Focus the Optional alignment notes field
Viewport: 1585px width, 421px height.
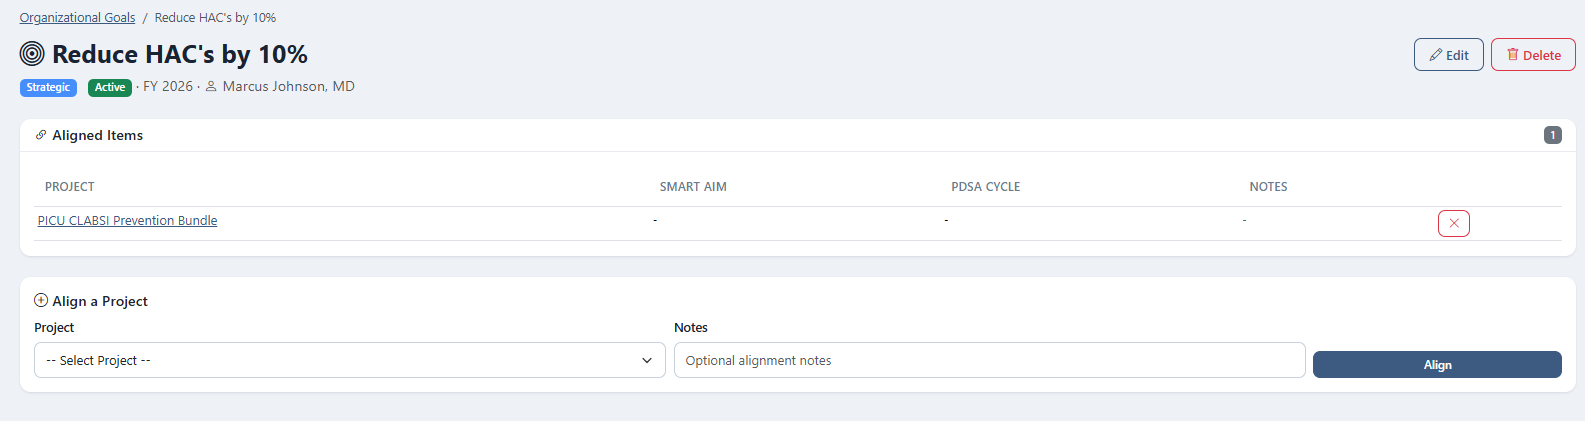[x=989, y=360]
